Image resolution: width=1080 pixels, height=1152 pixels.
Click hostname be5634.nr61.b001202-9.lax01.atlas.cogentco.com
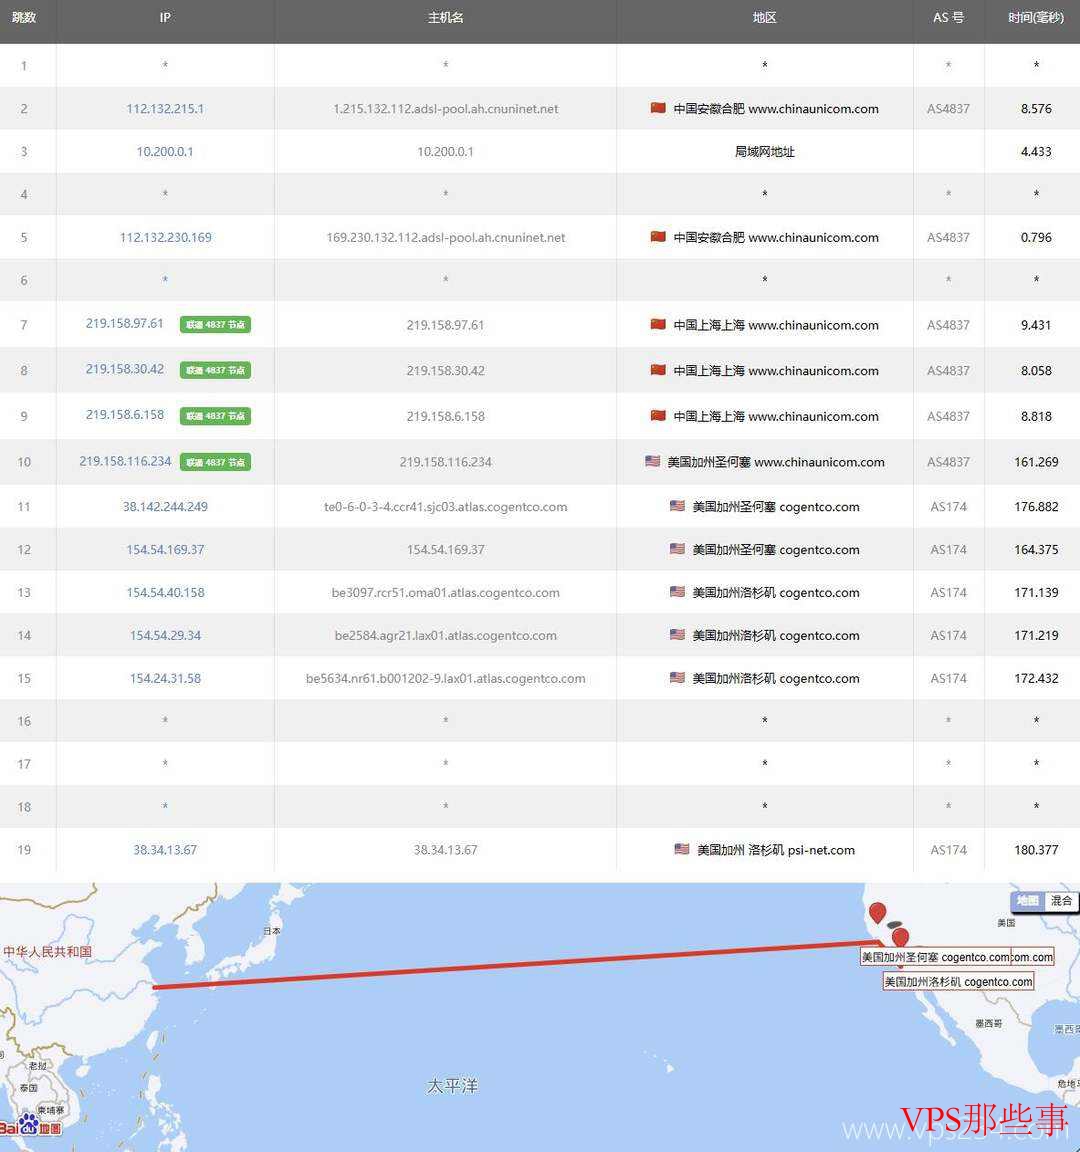tap(445, 678)
